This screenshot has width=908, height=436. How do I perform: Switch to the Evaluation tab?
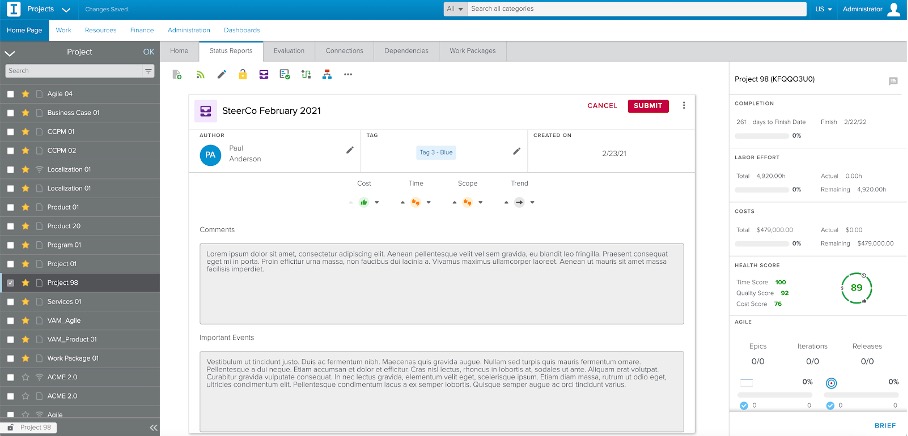(289, 50)
